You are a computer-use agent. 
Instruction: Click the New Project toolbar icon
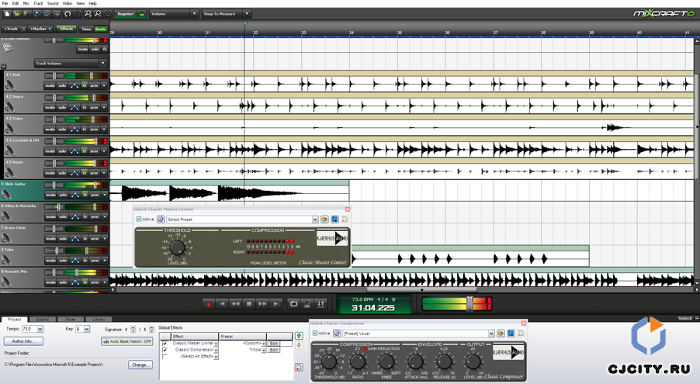[8, 14]
